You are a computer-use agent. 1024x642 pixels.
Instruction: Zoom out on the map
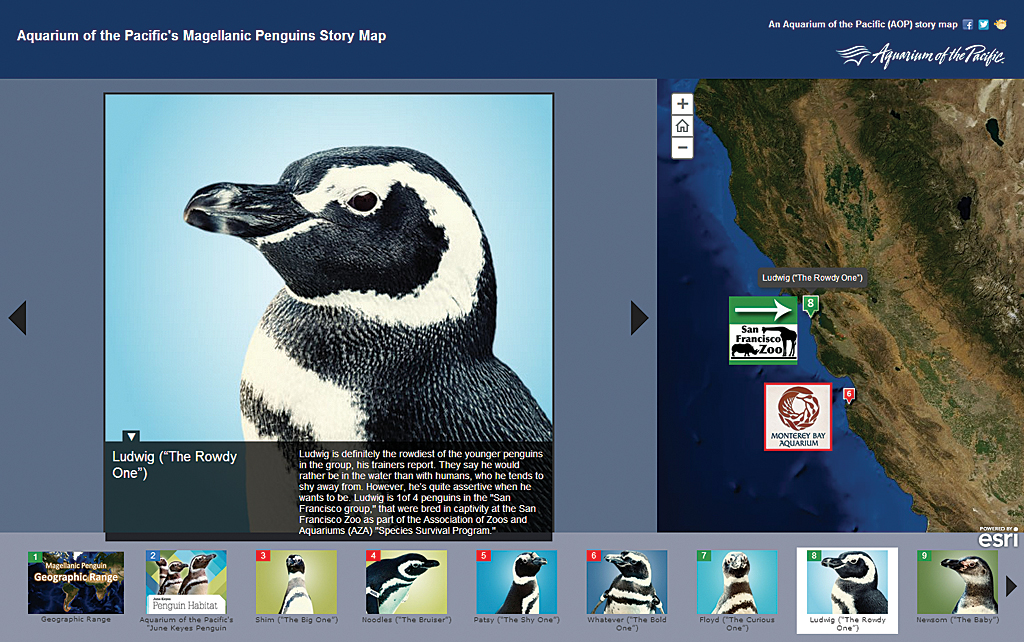682,148
